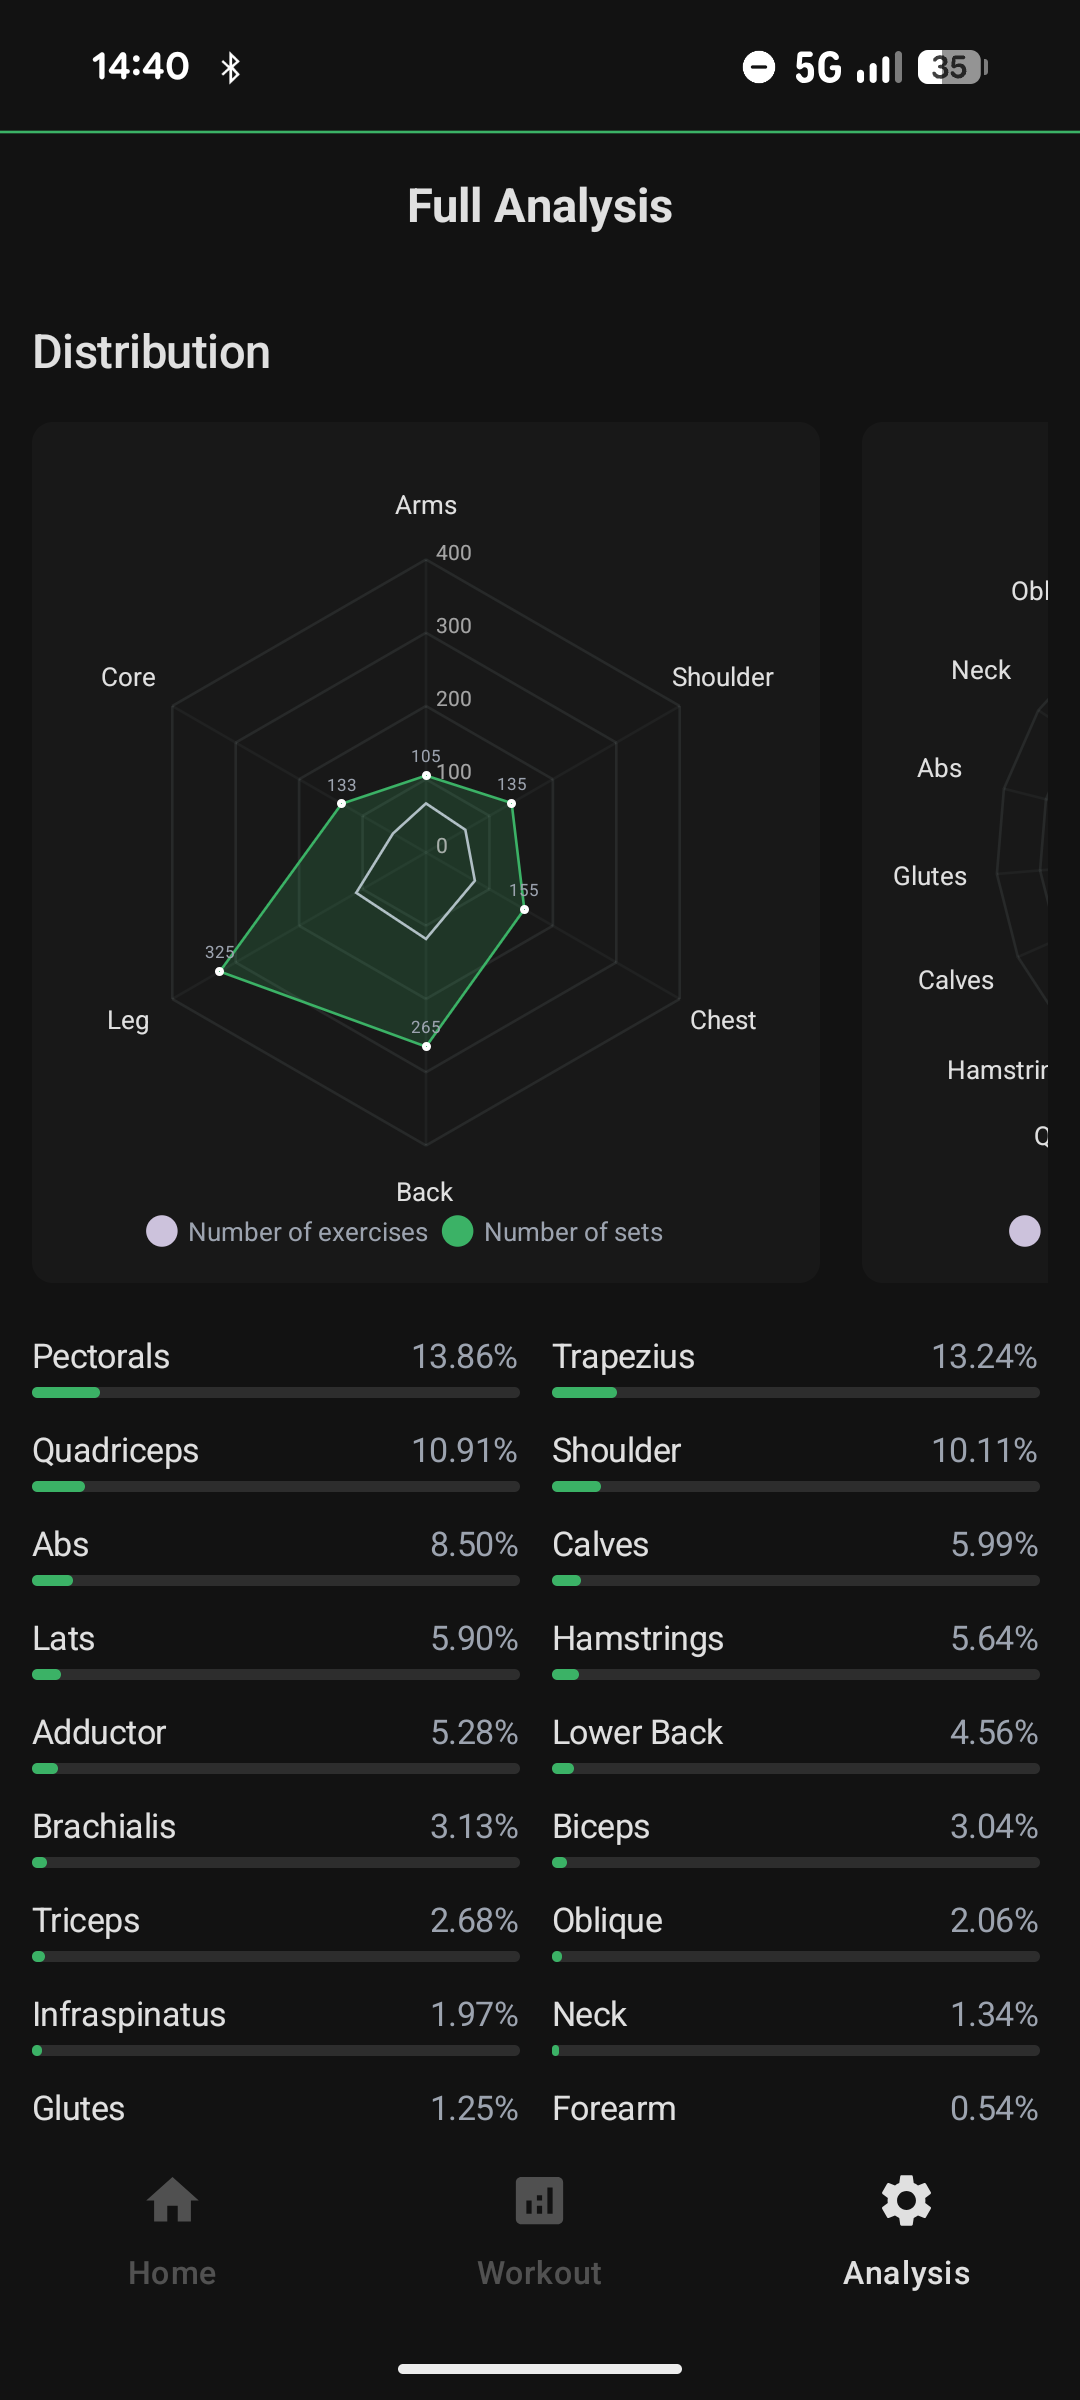Click the Pectorals progress bar

pyautogui.click(x=275, y=1392)
